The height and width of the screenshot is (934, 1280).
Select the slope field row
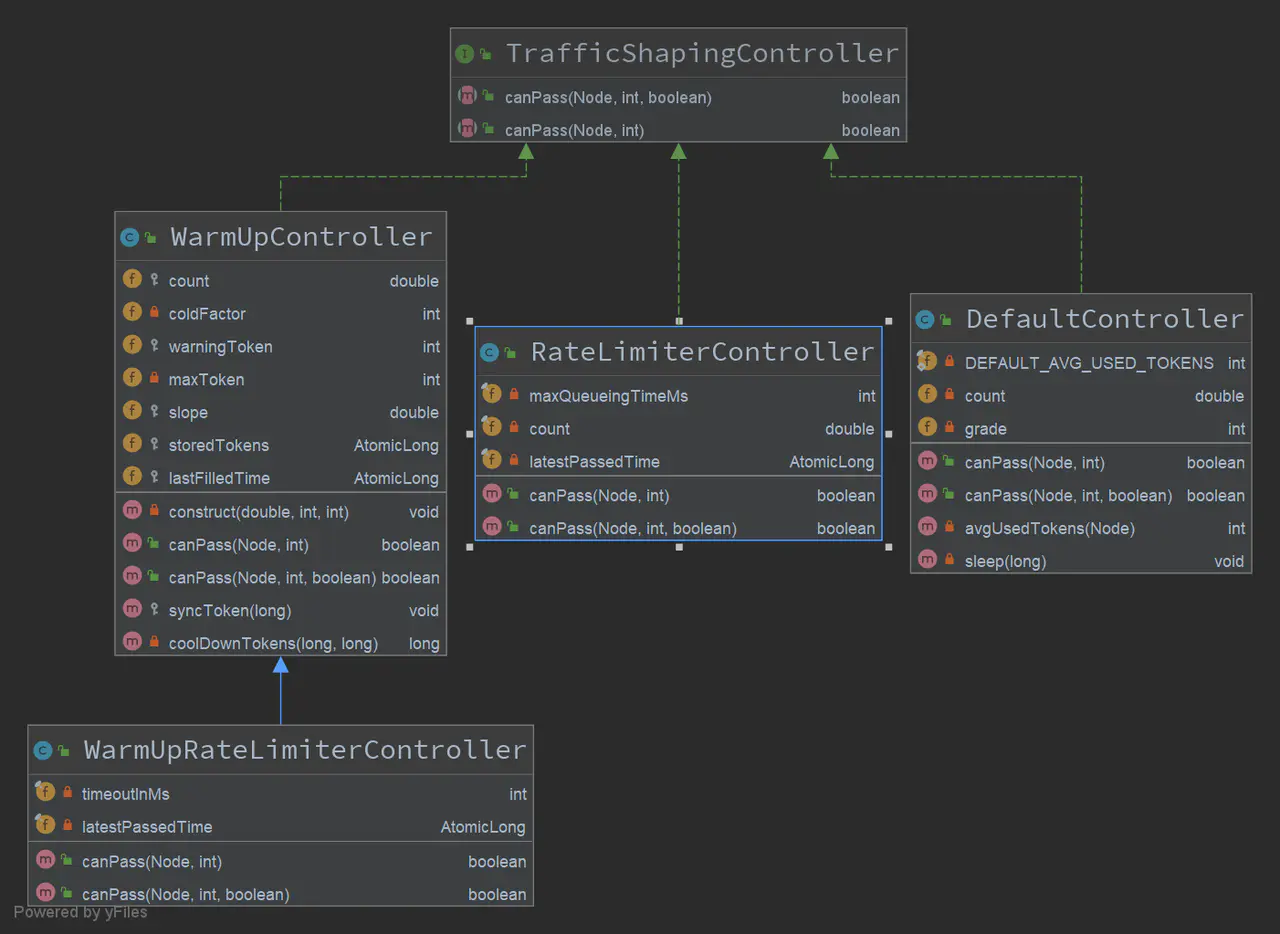[x=281, y=412]
